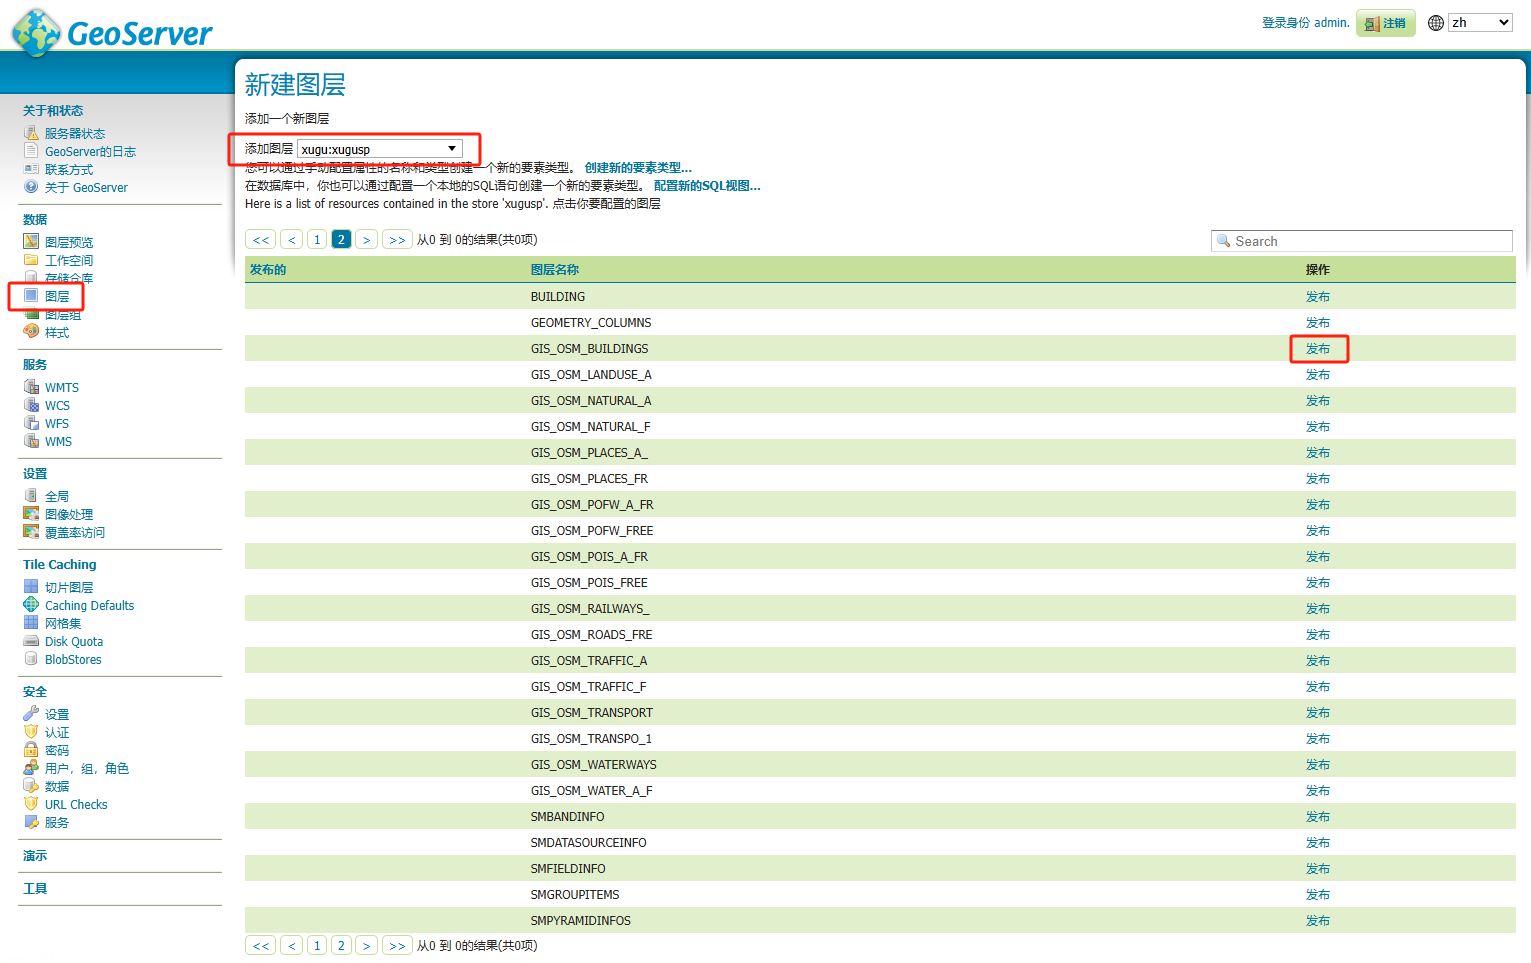1531x963 pixels.
Task: Click the Caching Defaults globe icon
Action: [x=31, y=605]
